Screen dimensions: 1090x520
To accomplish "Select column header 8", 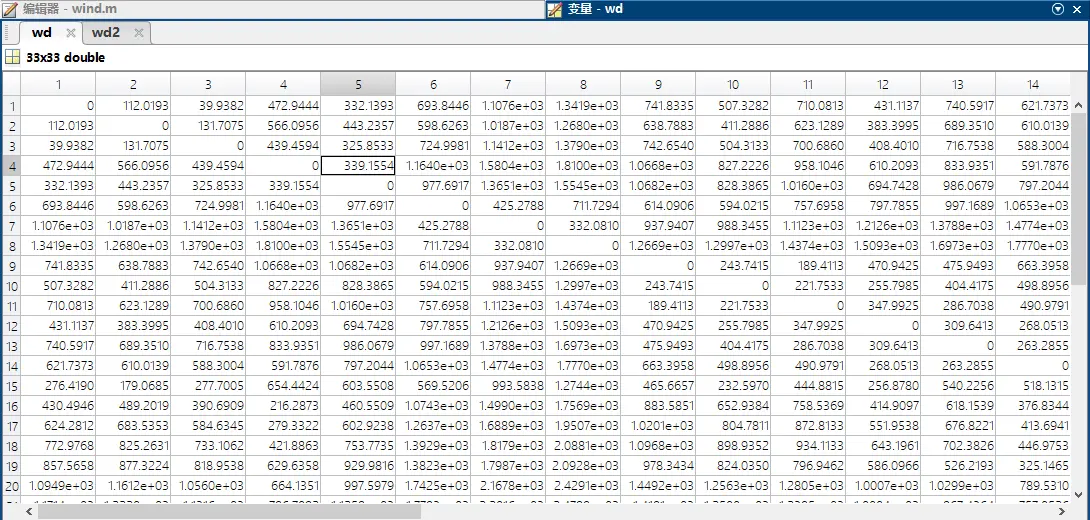I will [583, 84].
